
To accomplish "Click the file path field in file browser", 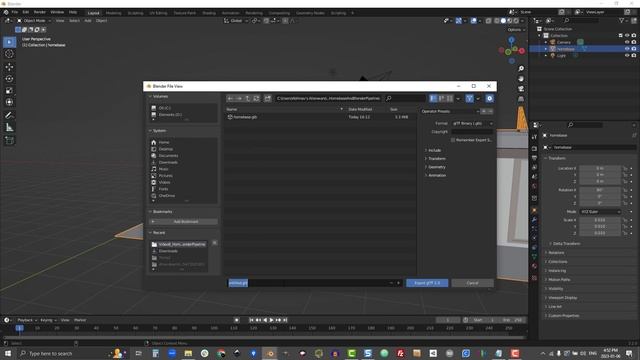I will click(x=328, y=98).
